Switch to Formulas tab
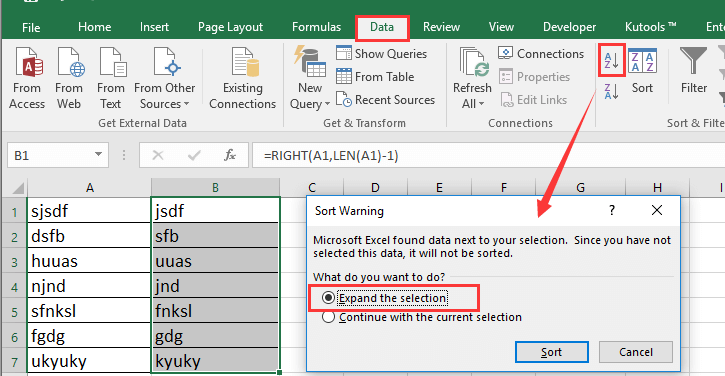Viewport: 725px width, 376px height. coord(316,27)
